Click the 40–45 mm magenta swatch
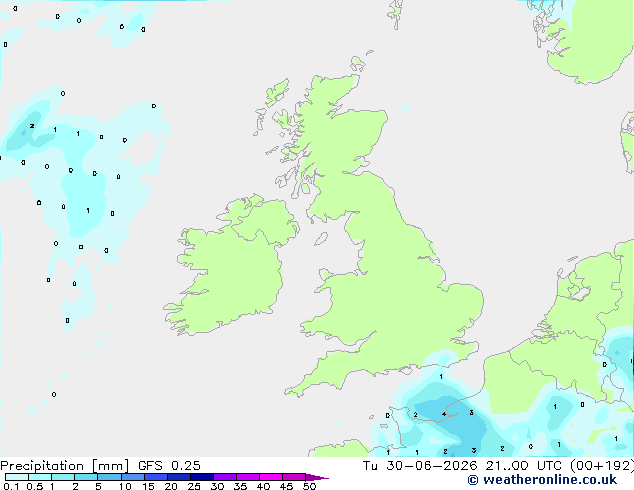 [x=271, y=477]
